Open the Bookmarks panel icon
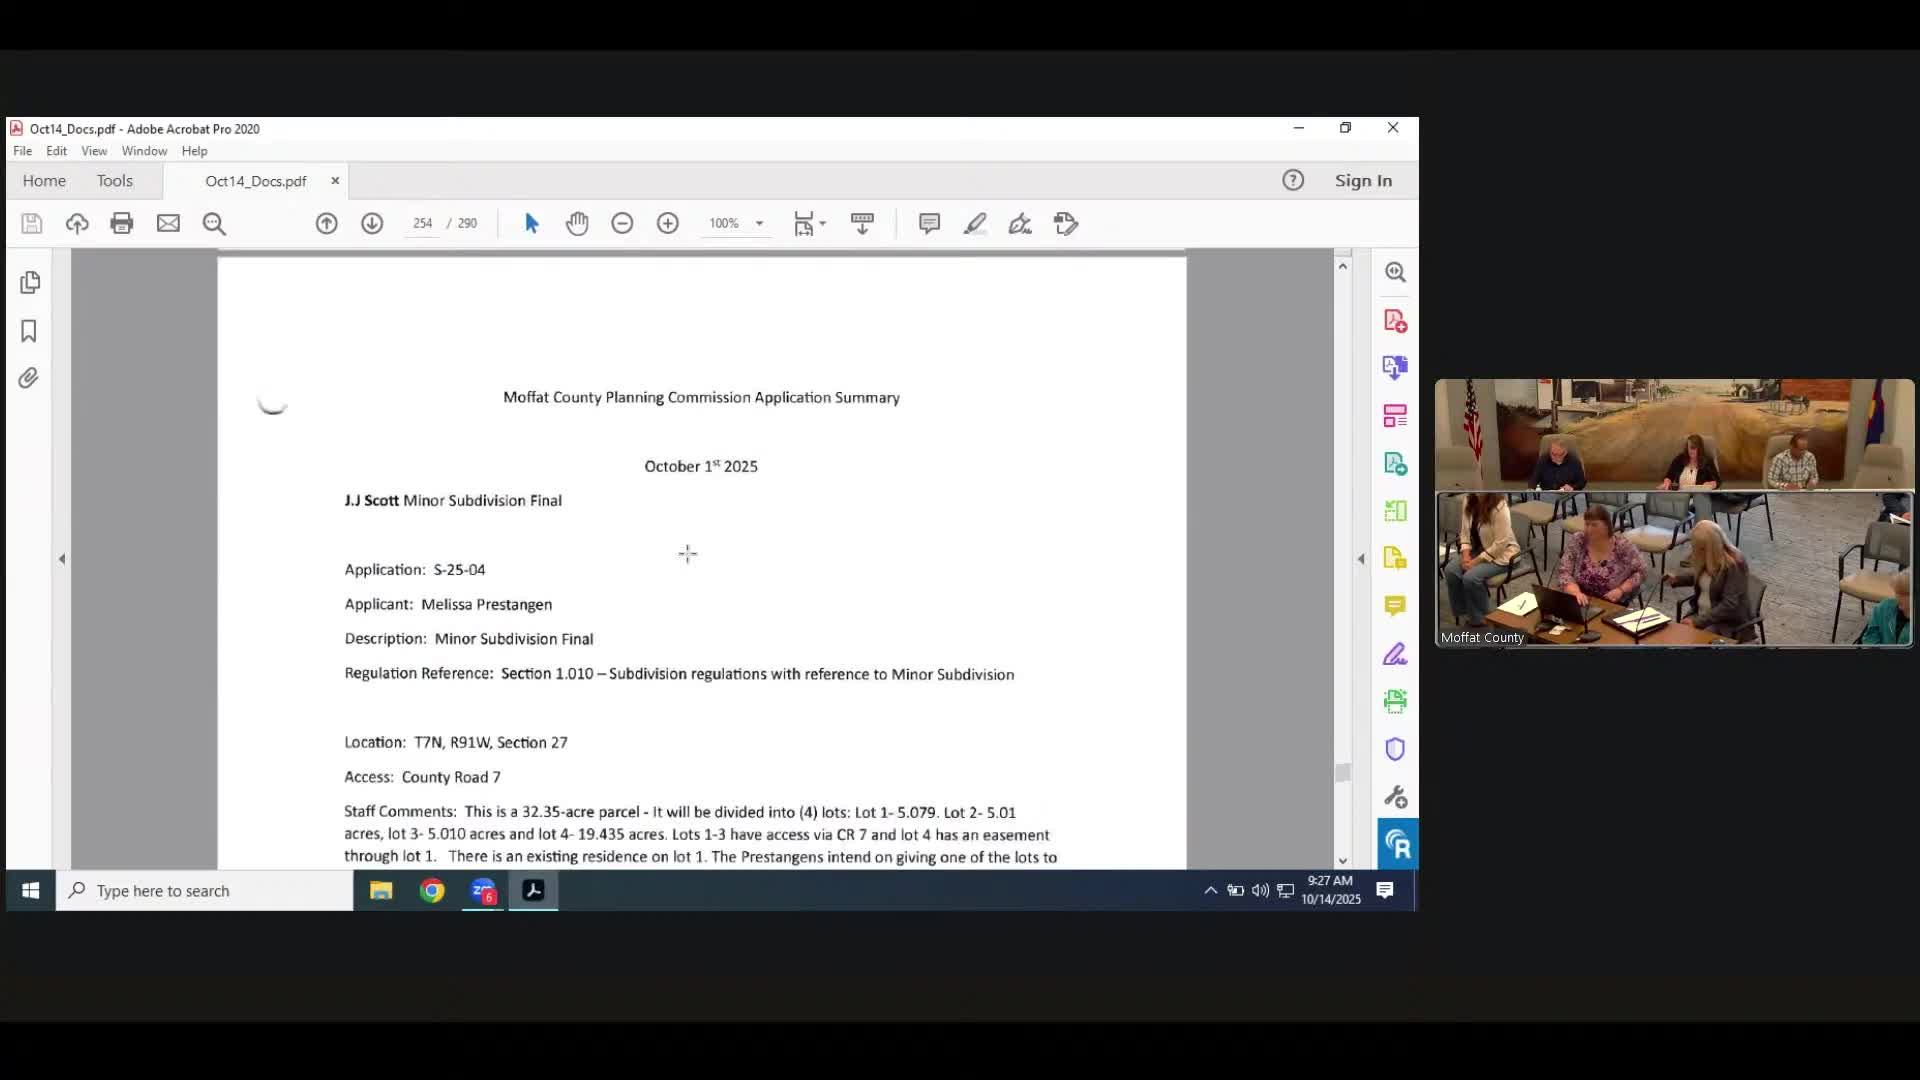Viewport: 1920px width, 1080px height. tap(29, 331)
